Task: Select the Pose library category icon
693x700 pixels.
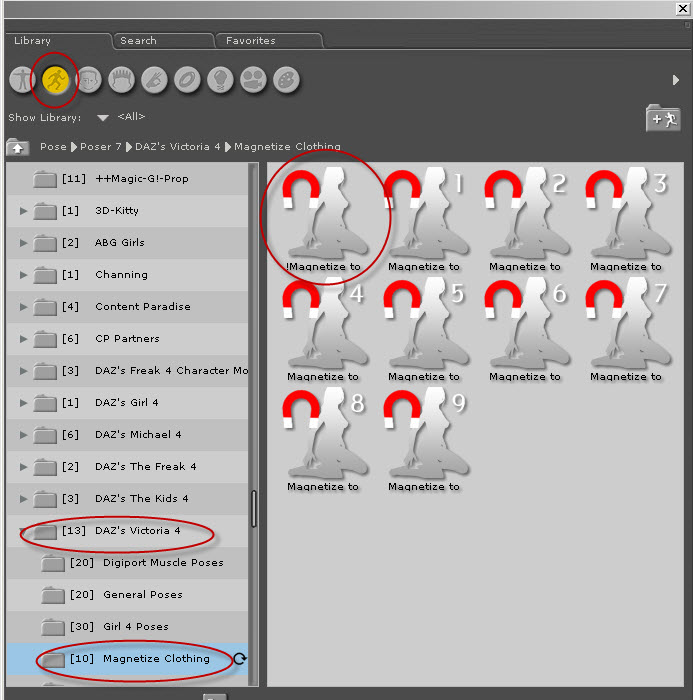Action: [55, 80]
